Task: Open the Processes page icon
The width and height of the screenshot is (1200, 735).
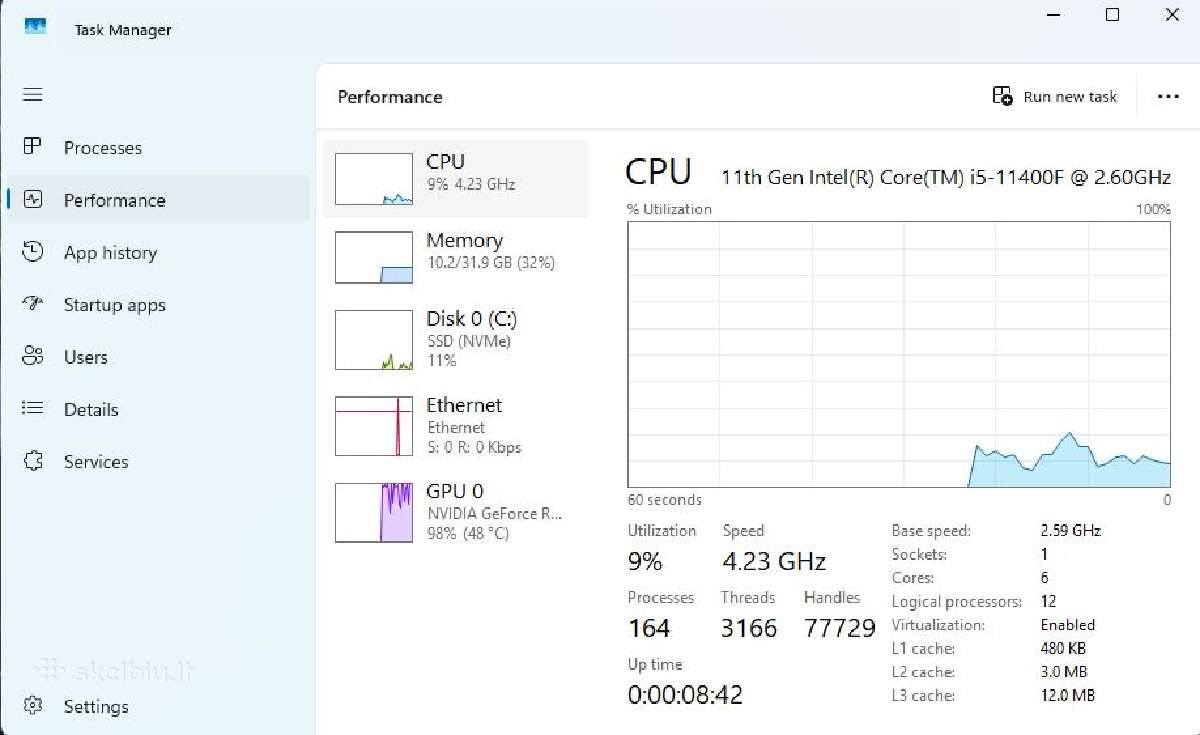Action: [x=33, y=147]
